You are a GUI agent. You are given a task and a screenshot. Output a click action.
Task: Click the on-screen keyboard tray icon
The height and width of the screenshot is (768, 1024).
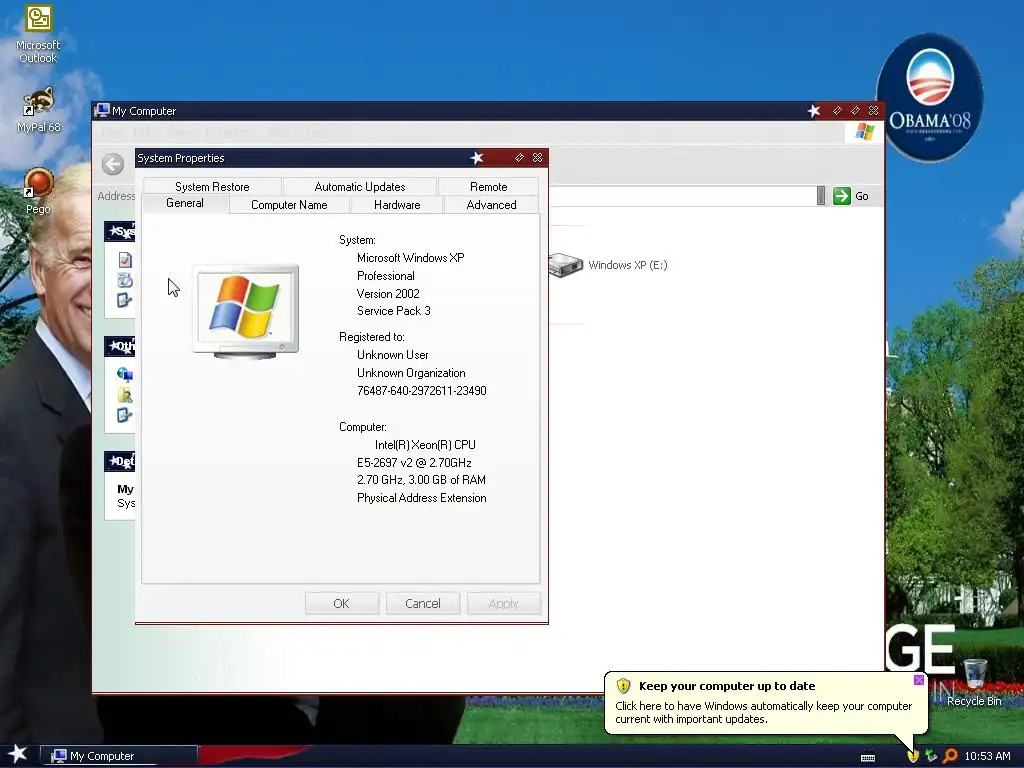click(x=868, y=757)
